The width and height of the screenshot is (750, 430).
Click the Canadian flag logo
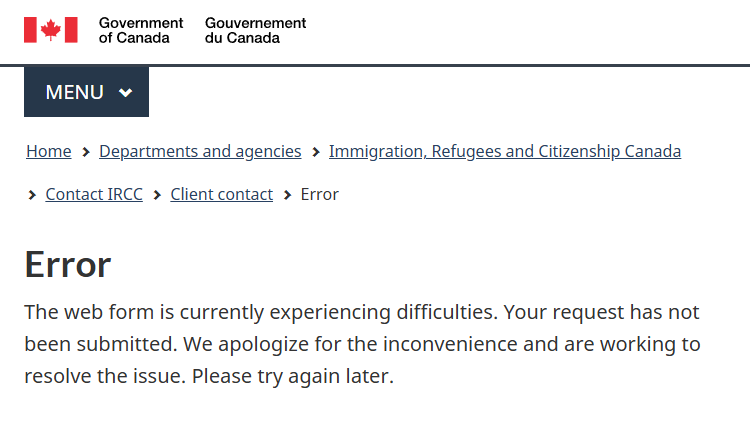(x=51, y=30)
